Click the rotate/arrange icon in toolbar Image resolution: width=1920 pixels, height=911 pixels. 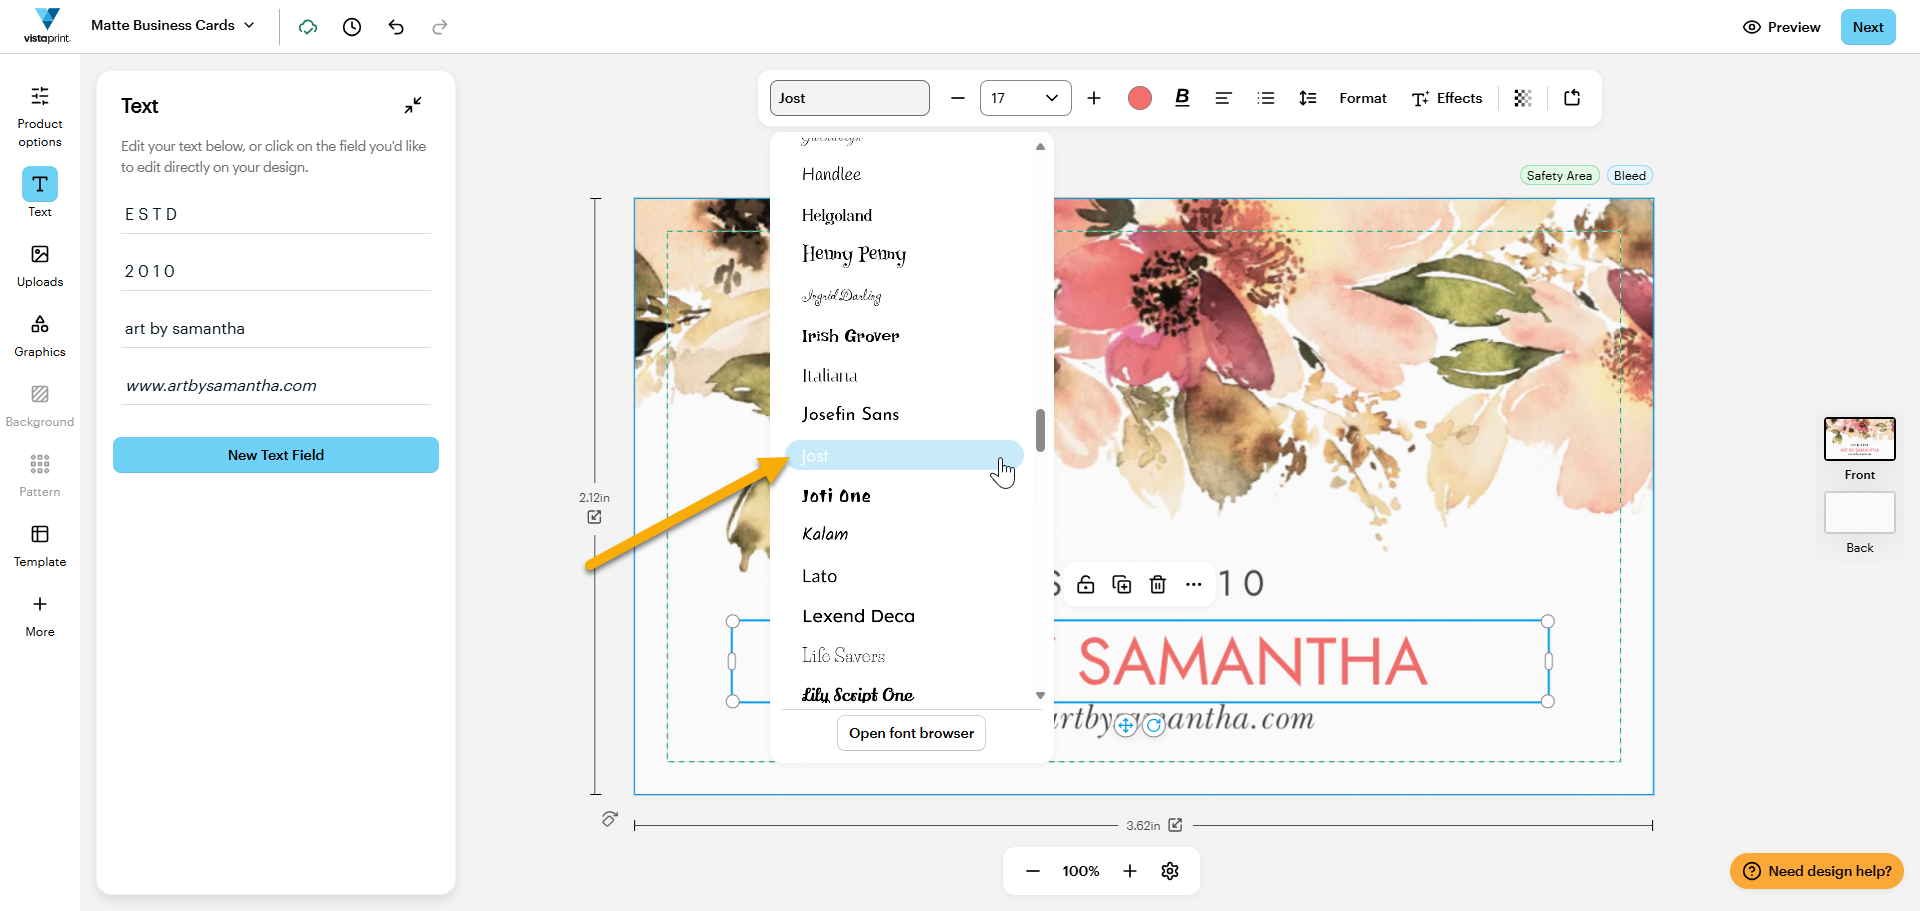tap(1572, 98)
